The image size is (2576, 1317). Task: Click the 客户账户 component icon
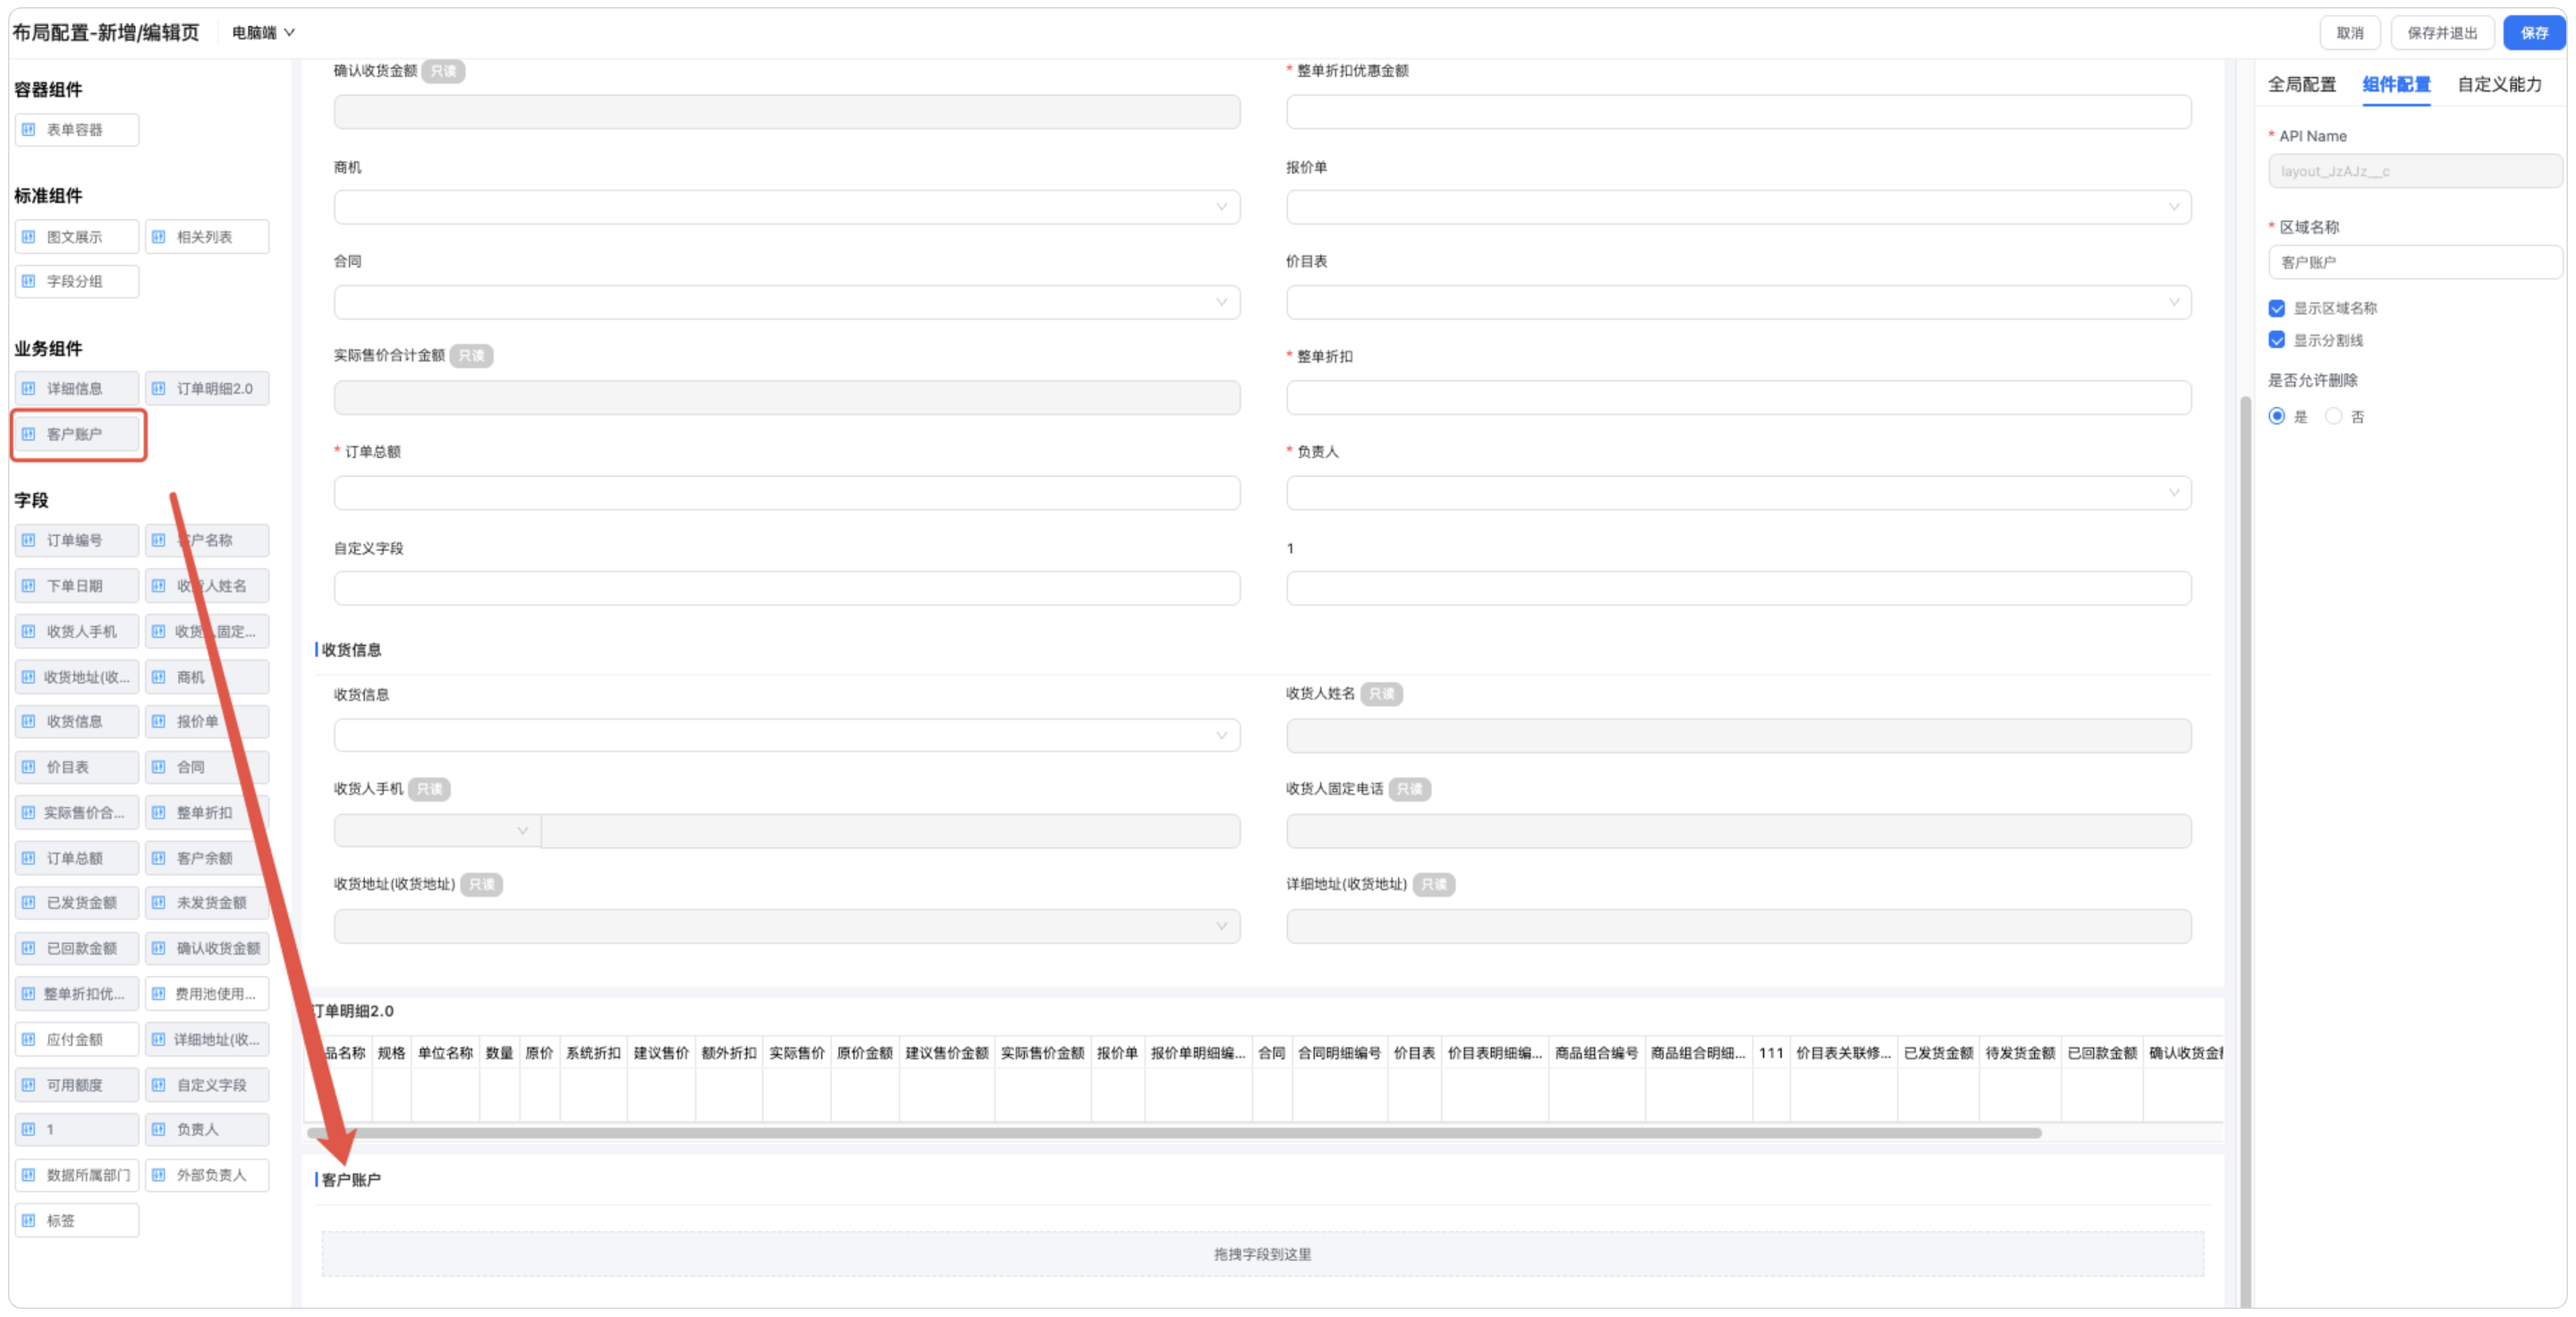tap(29, 435)
